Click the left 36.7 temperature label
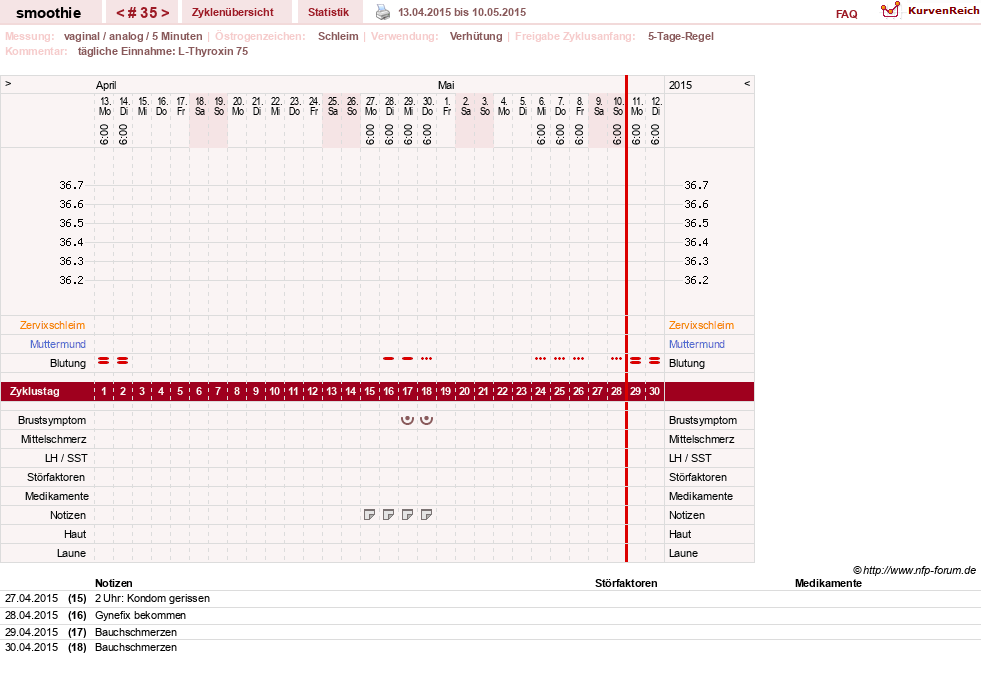 point(71,185)
